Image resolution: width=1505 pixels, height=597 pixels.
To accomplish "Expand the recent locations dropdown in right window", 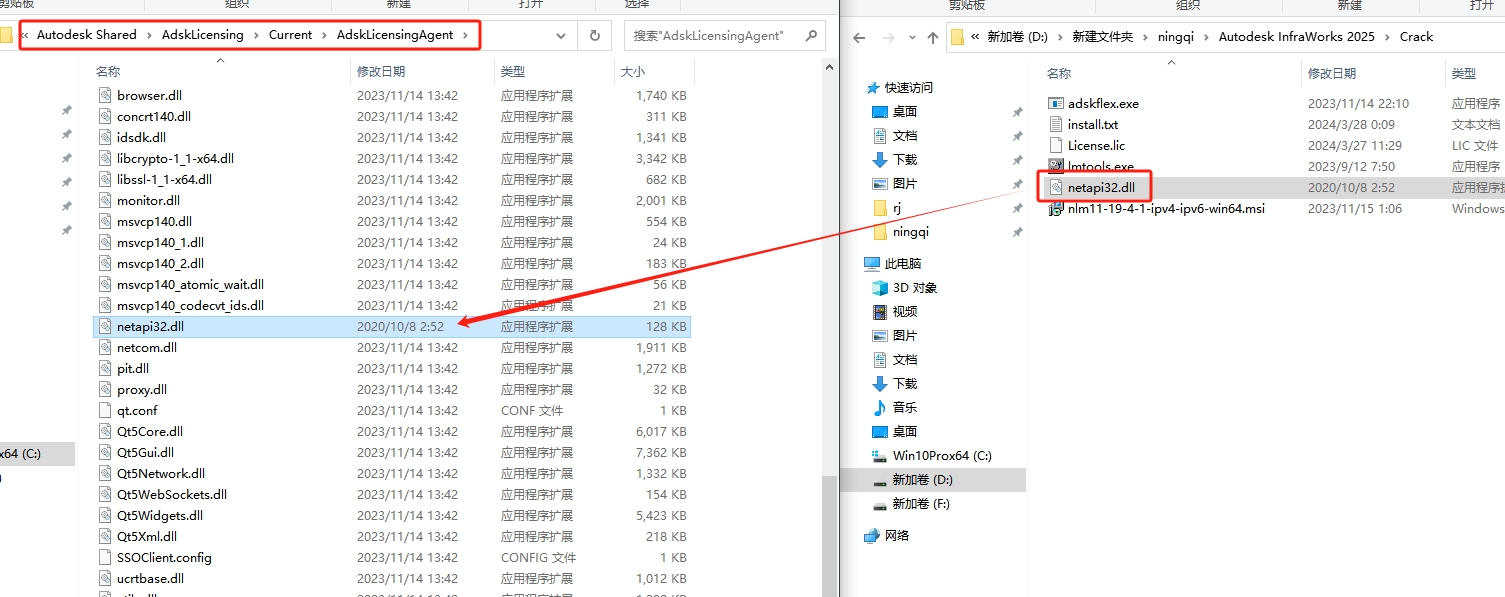I will pos(910,37).
